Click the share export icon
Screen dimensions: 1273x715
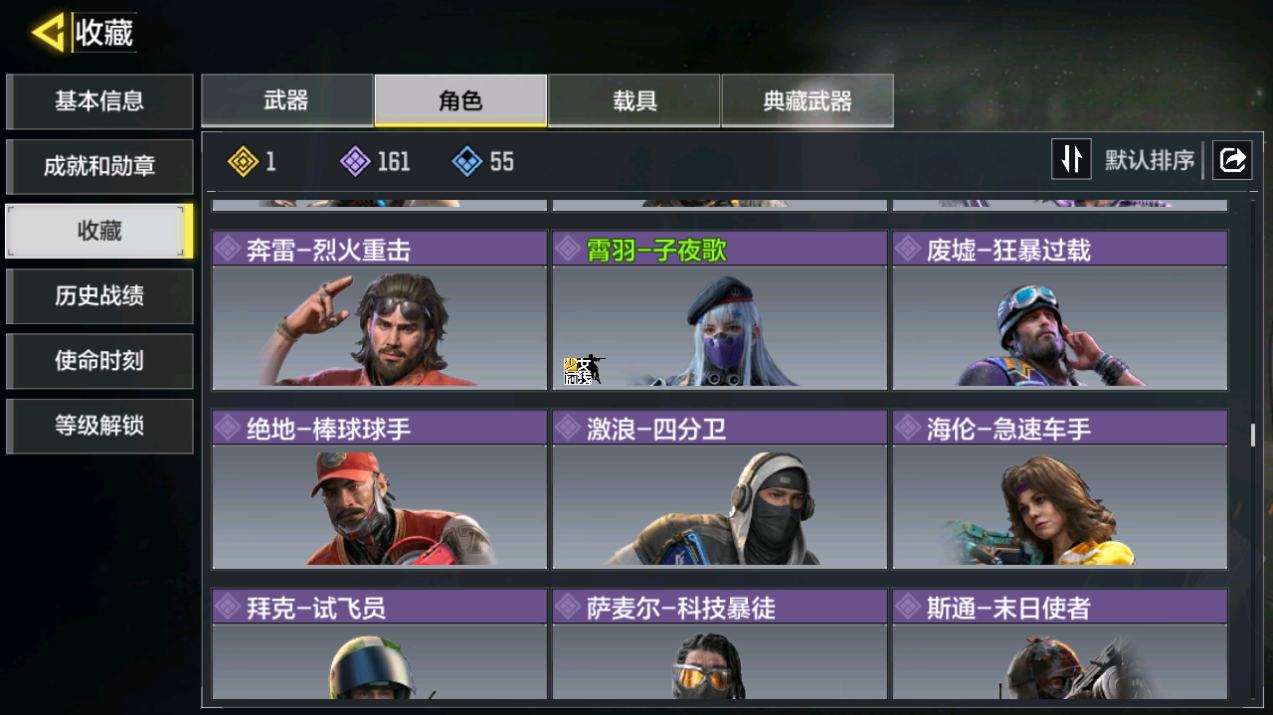point(1232,160)
